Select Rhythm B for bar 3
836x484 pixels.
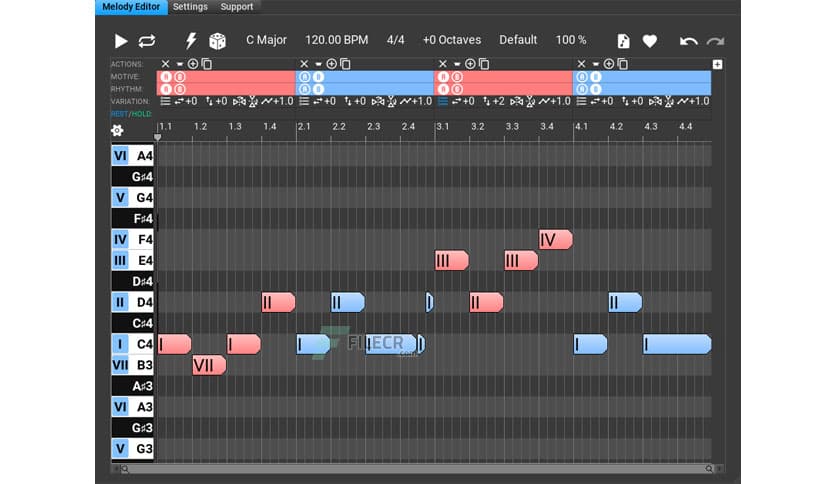point(457,89)
